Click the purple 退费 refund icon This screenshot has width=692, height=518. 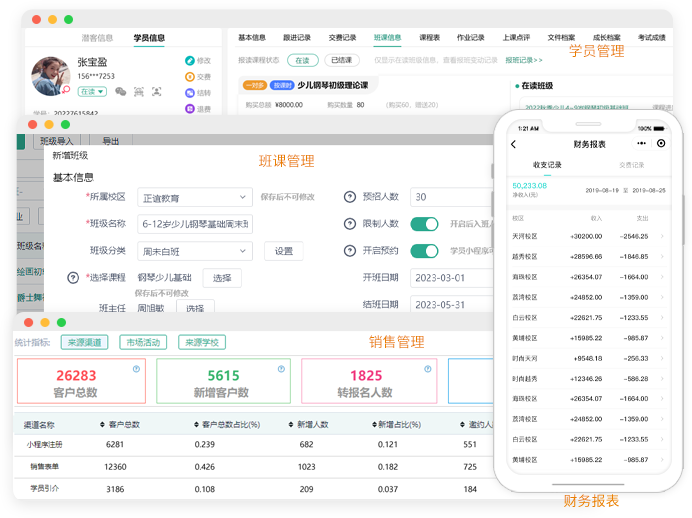[190, 109]
